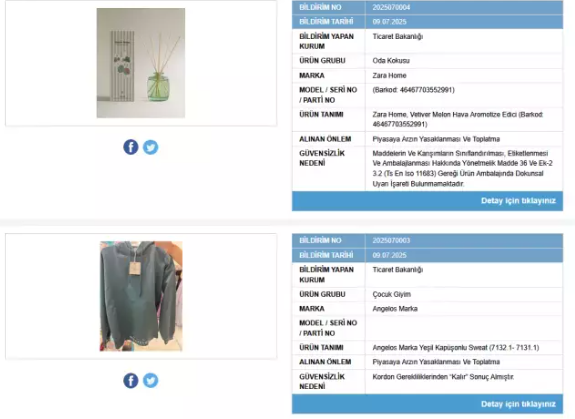This screenshot has width=575, height=419.
Task: Click the Vetiver Melon product description text
Action: pyautogui.click(x=458, y=119)
